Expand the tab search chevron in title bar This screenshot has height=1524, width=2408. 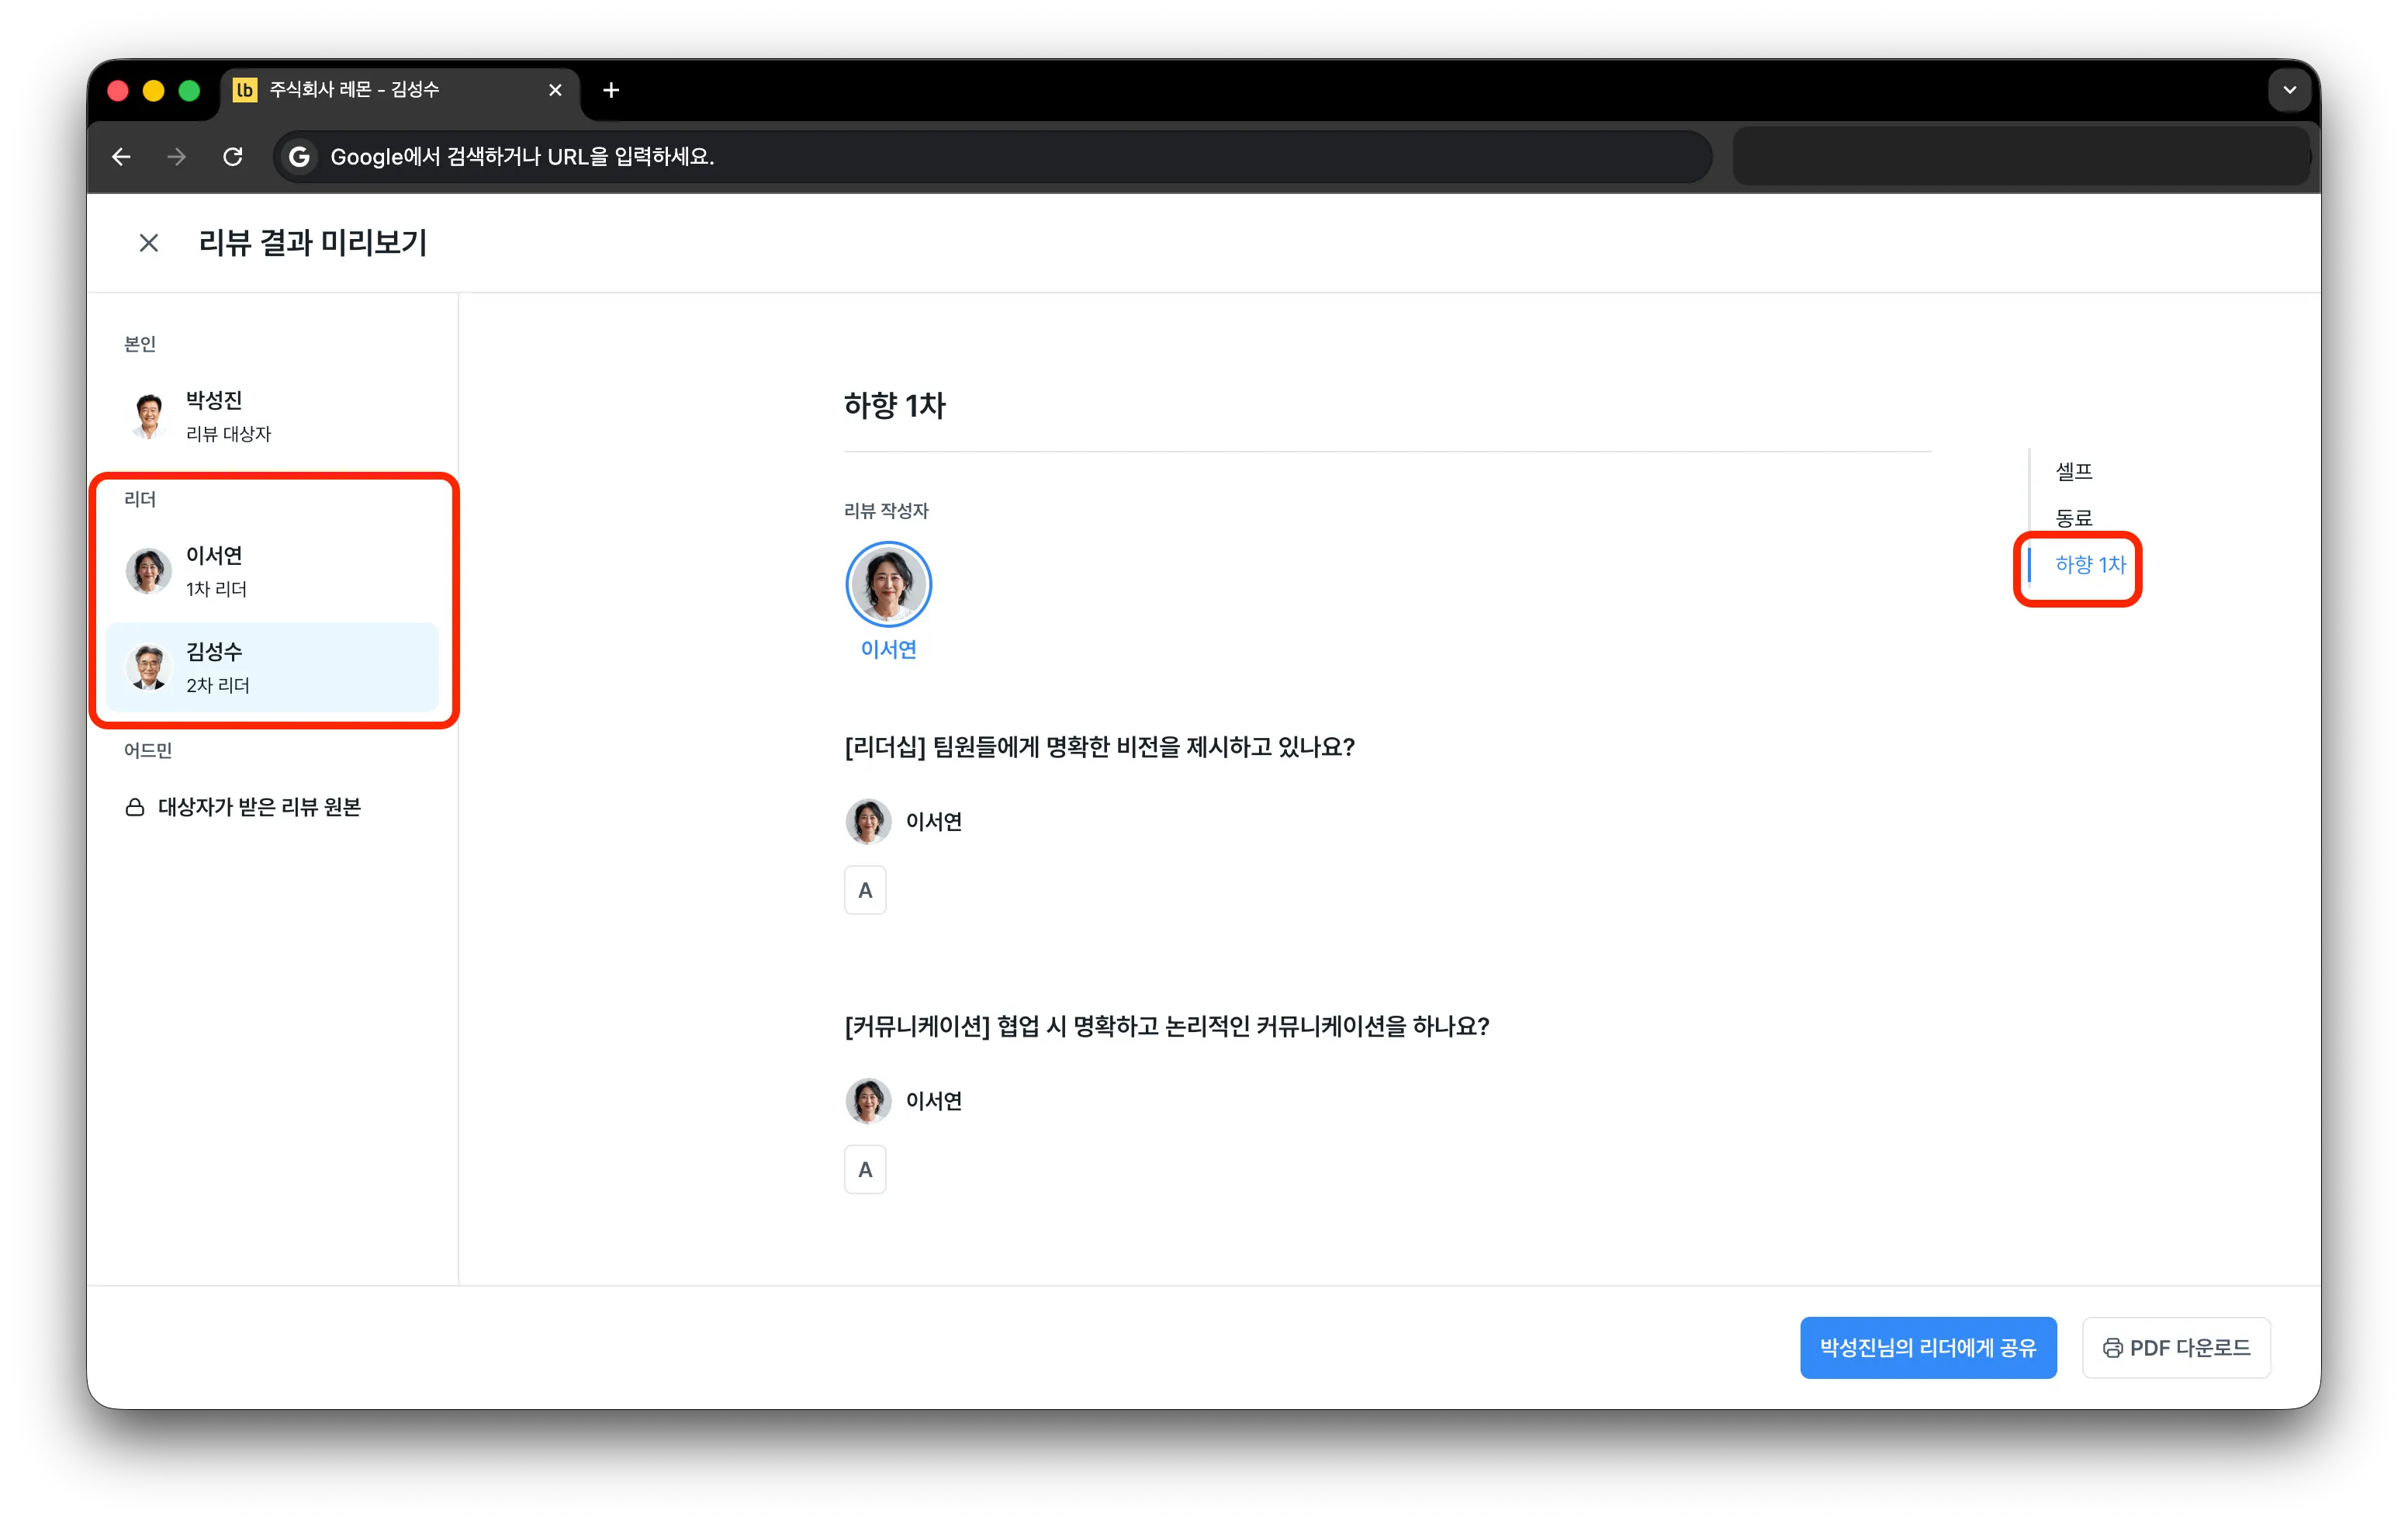point(2289,90)
